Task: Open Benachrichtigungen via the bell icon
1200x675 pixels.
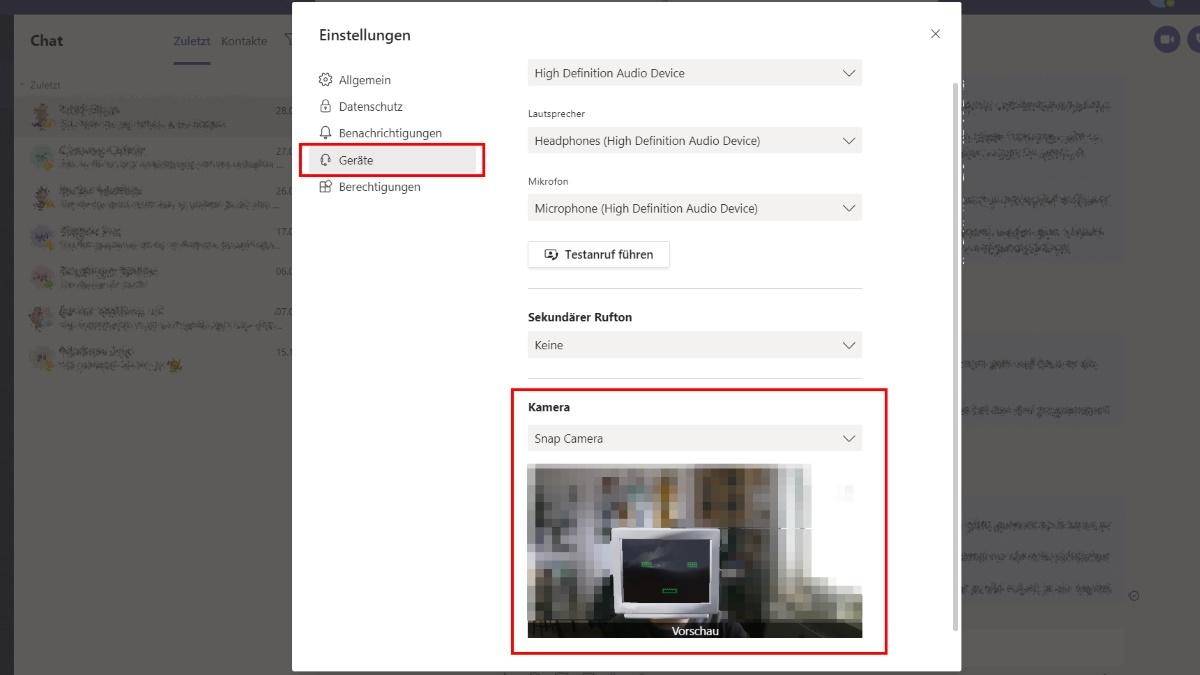Action: 325,132
